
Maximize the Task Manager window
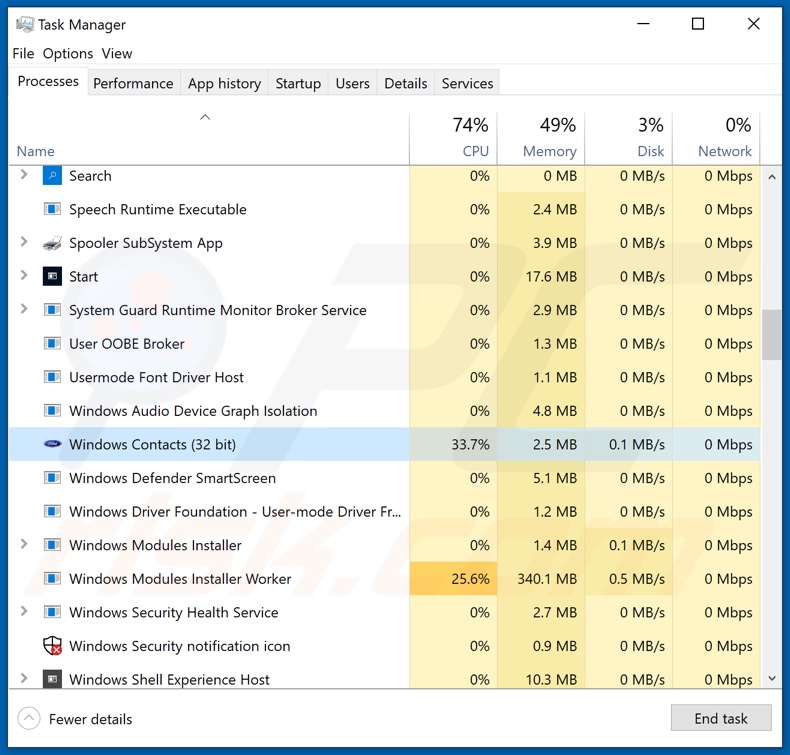(698, 24)
